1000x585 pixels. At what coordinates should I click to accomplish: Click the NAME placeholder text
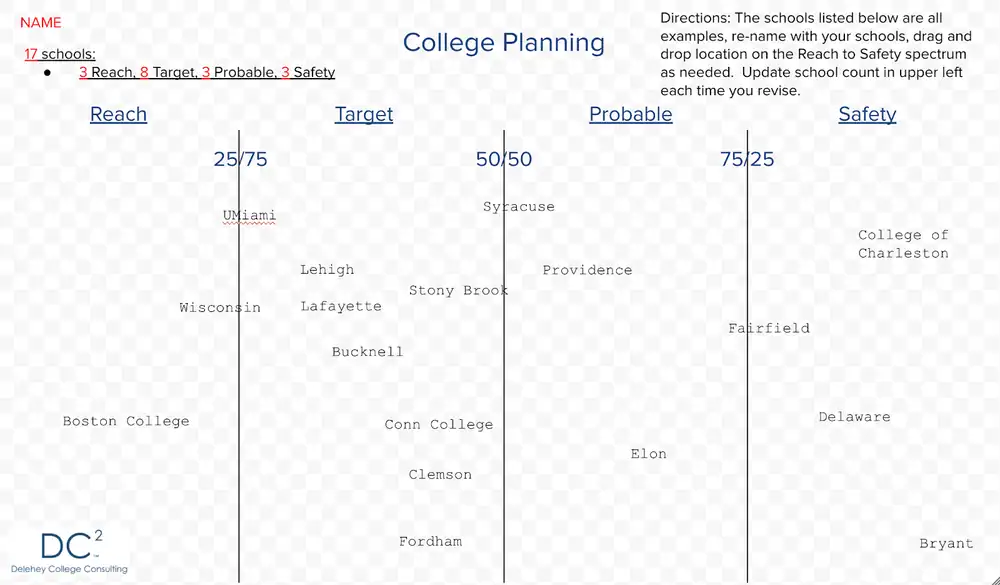(x=41, y=22)
